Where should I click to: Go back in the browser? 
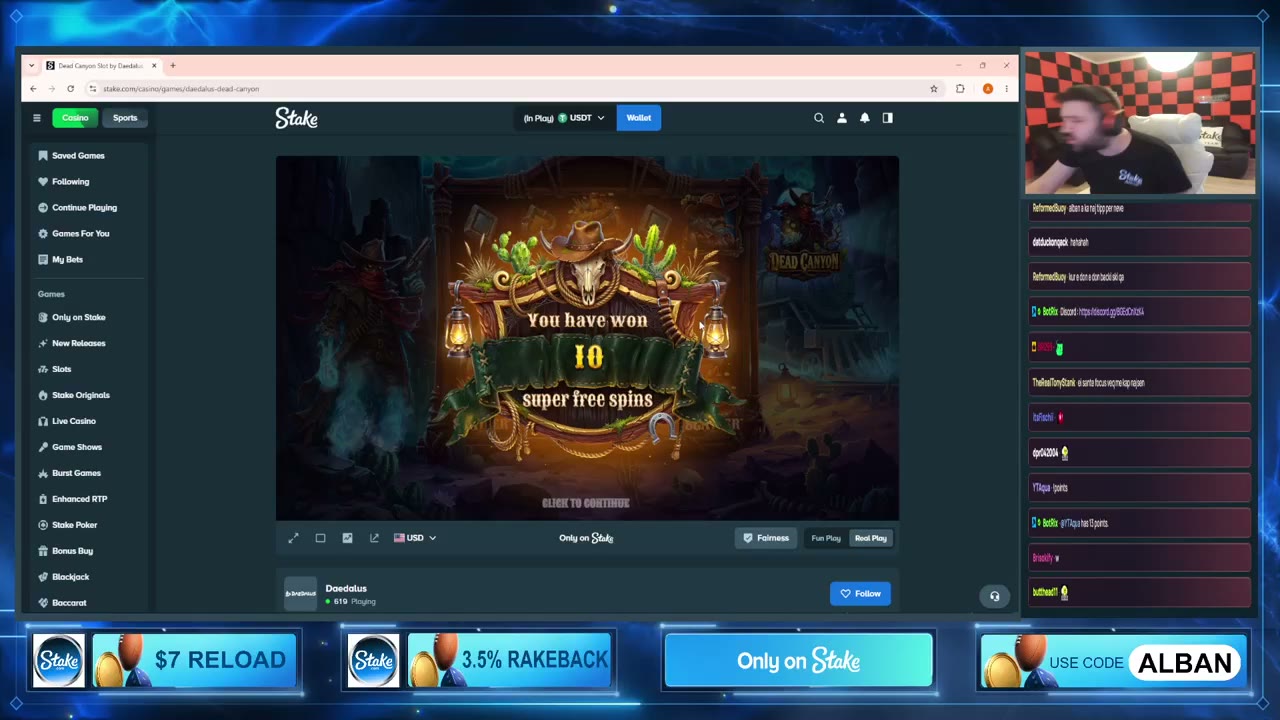coord(33,89)
